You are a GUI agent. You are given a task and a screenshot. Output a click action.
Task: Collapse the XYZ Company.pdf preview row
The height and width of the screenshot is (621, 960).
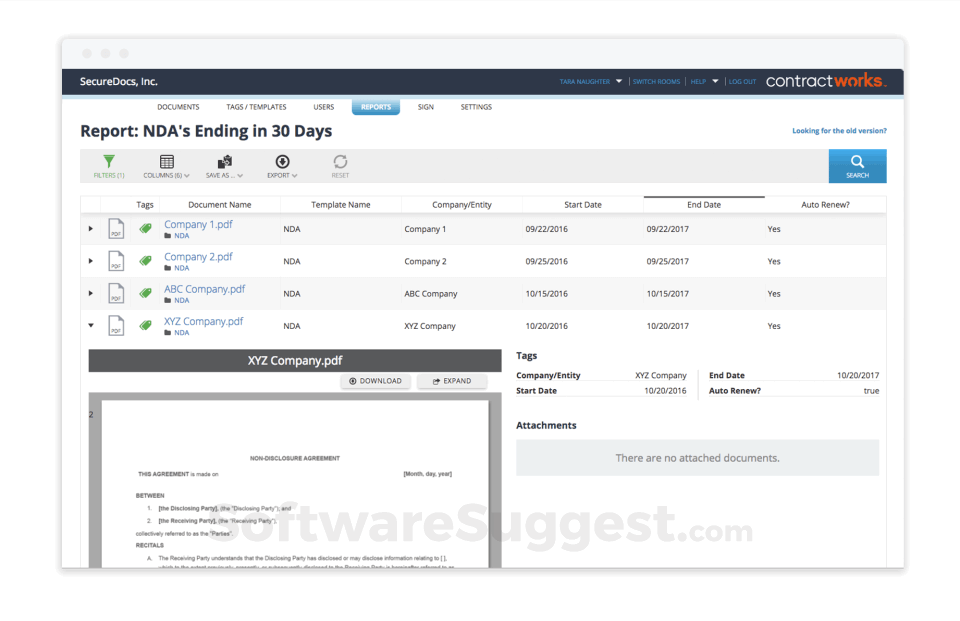(x=88, y=324)
